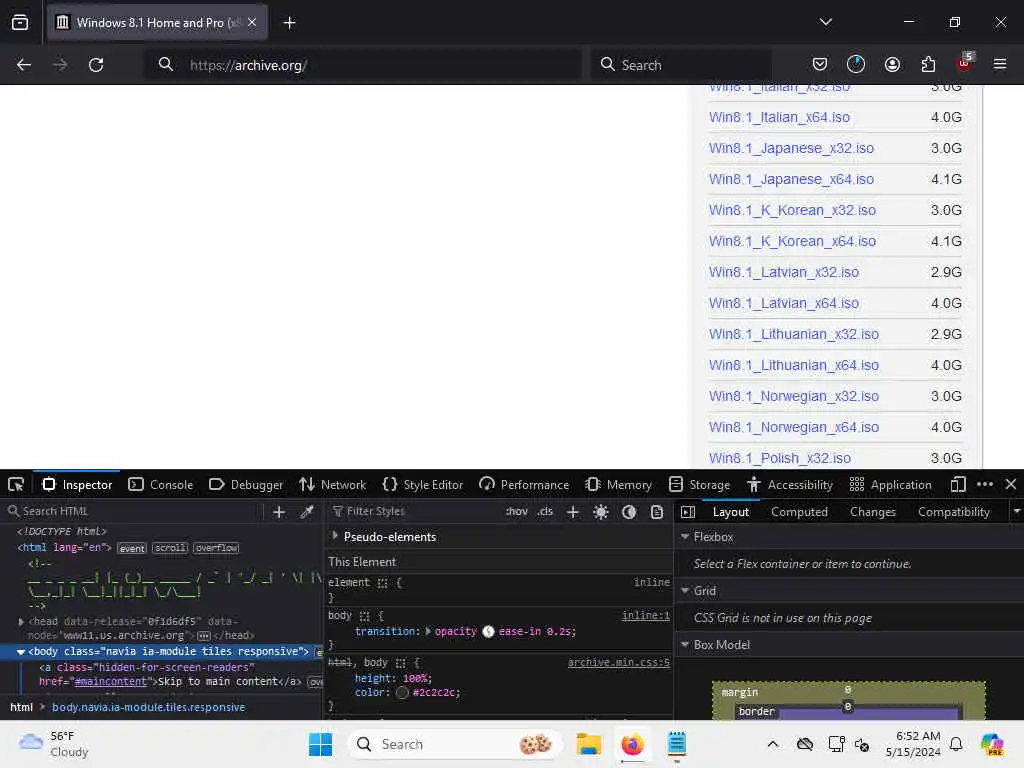Close the developer tools panel
The height and width of the screenshot is (768, 1024).
click(1011, 484)
